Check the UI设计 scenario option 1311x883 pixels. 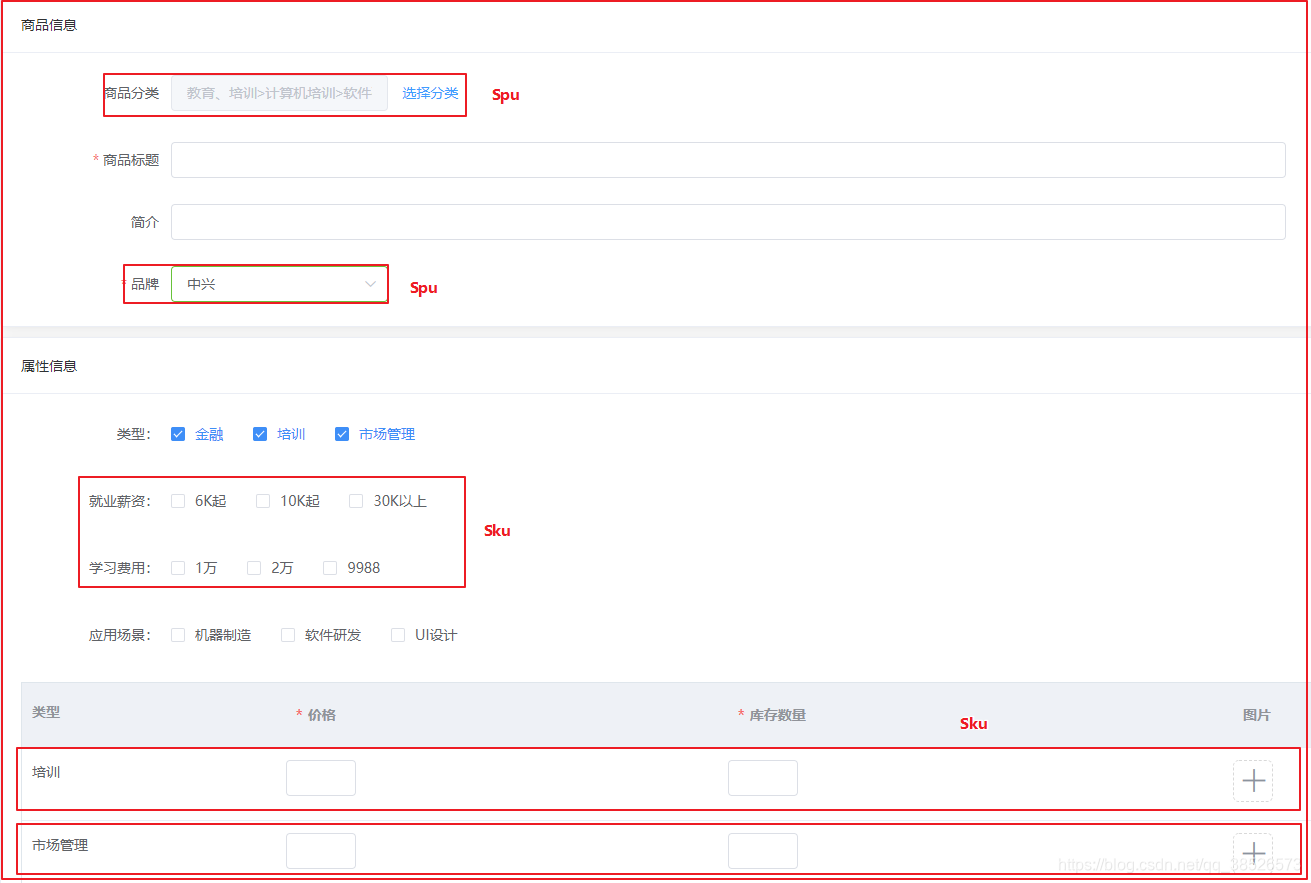click(398, 635)
